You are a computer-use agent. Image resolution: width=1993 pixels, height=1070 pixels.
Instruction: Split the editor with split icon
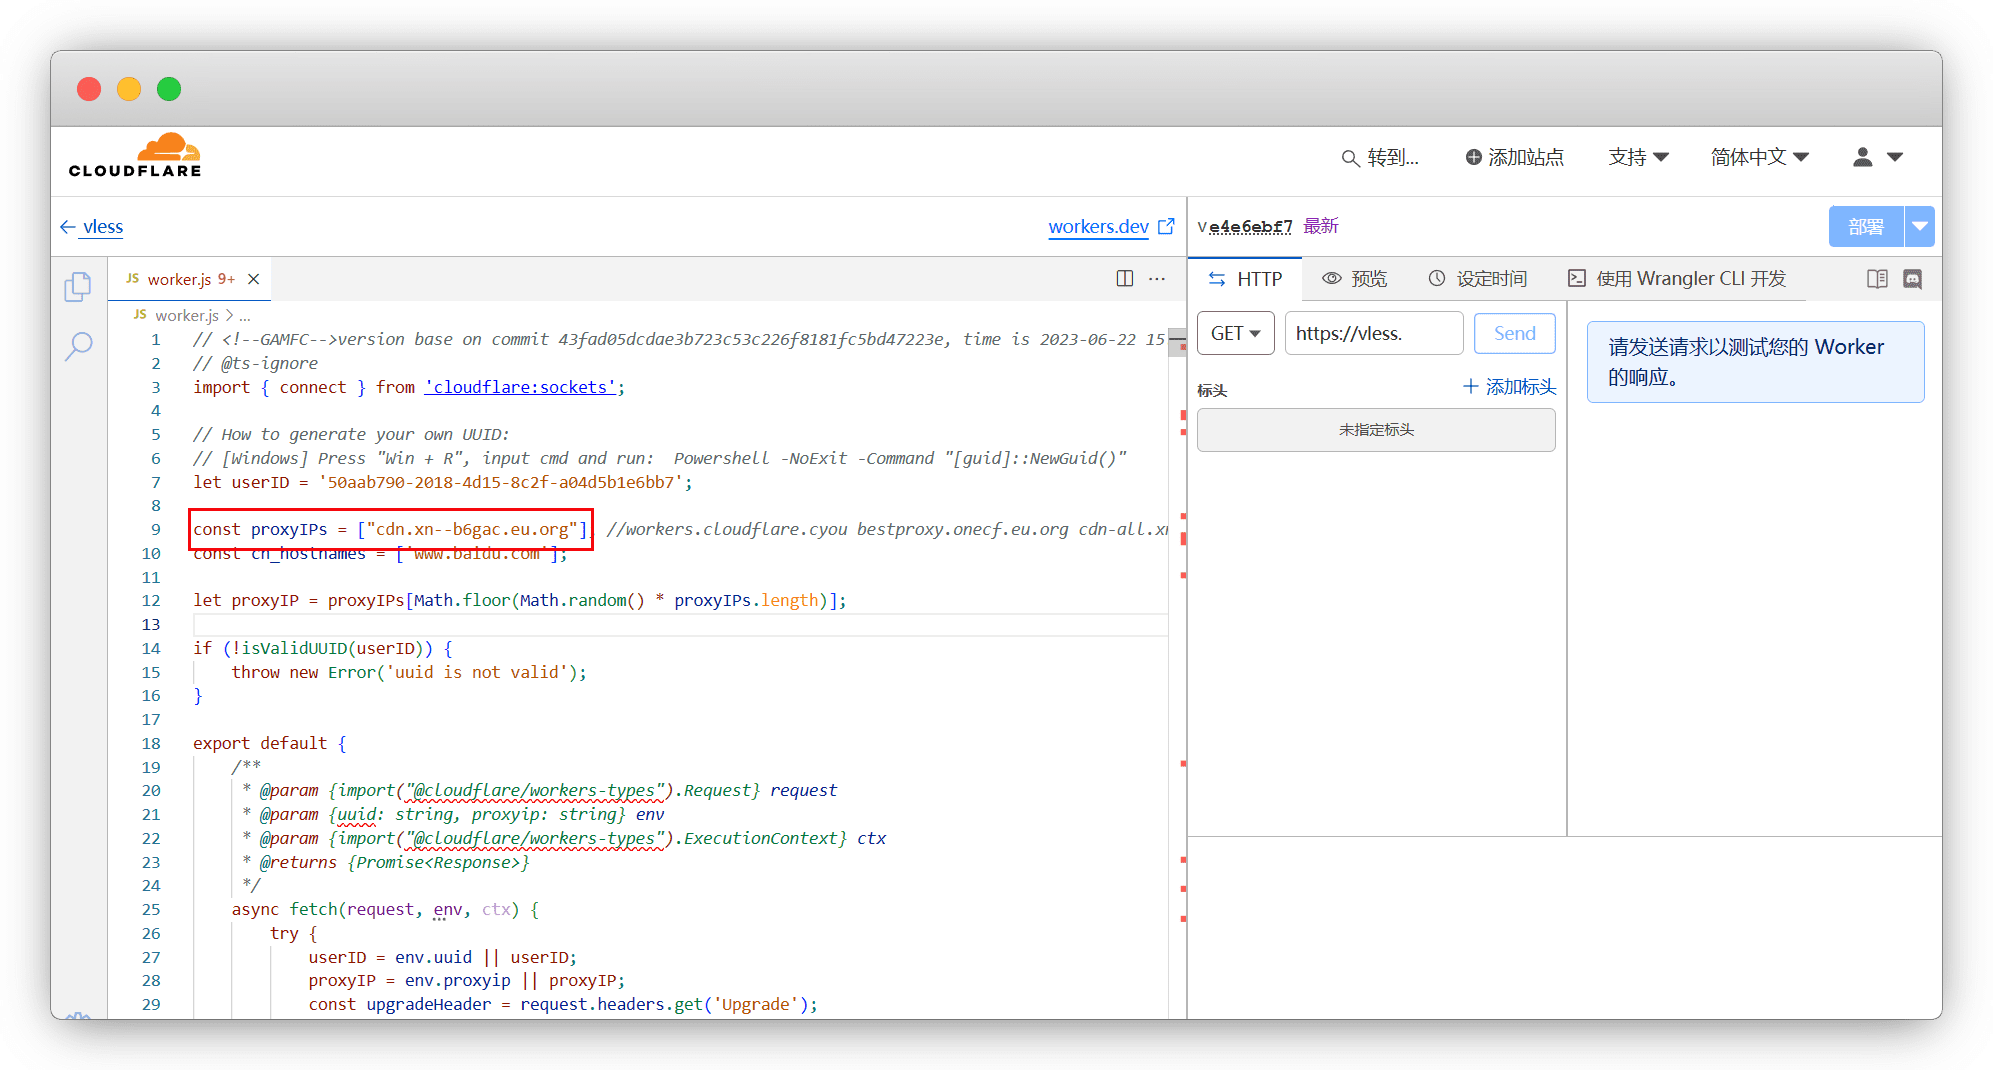(x=1125, y=279)
